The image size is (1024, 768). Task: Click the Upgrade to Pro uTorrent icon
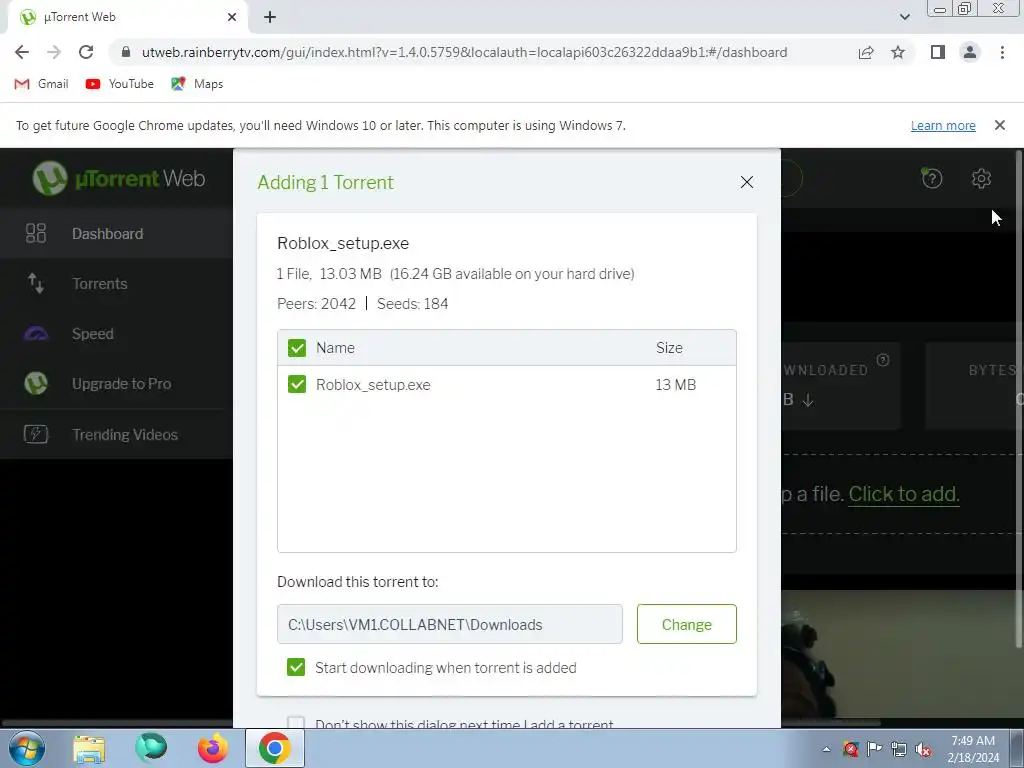click(36, 383)
